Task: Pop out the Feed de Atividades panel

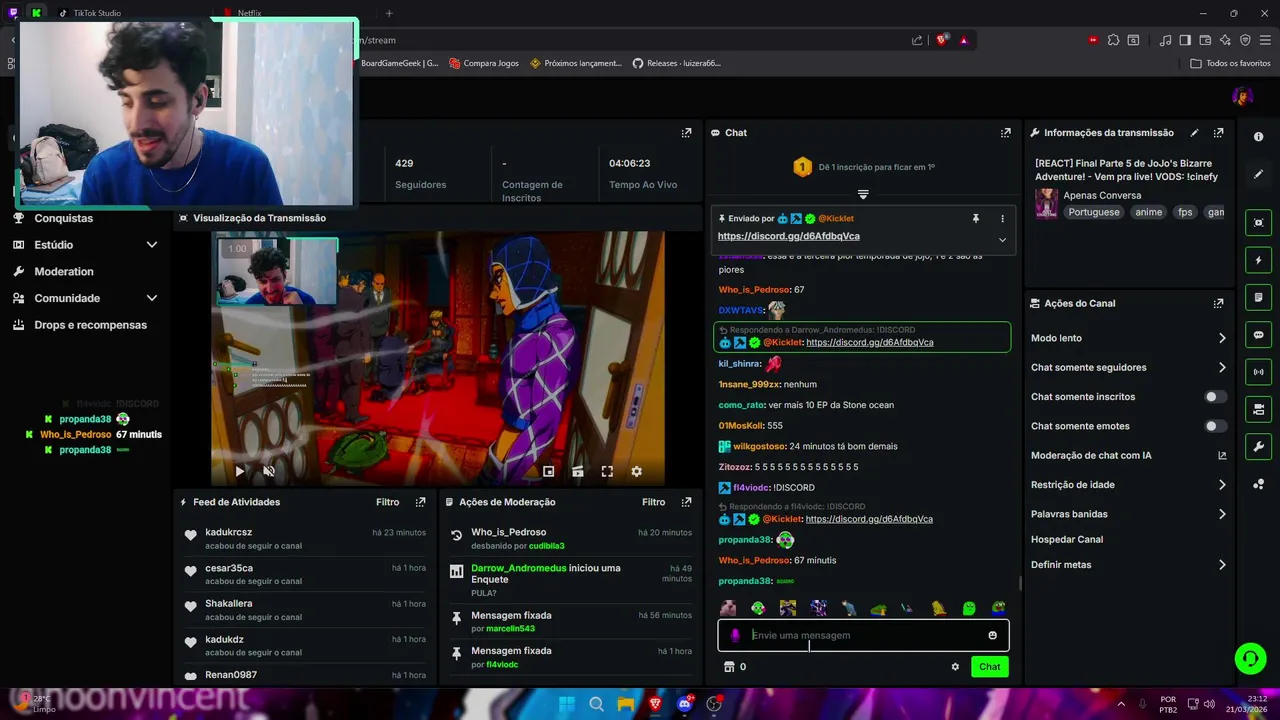Action: [420, 502]
